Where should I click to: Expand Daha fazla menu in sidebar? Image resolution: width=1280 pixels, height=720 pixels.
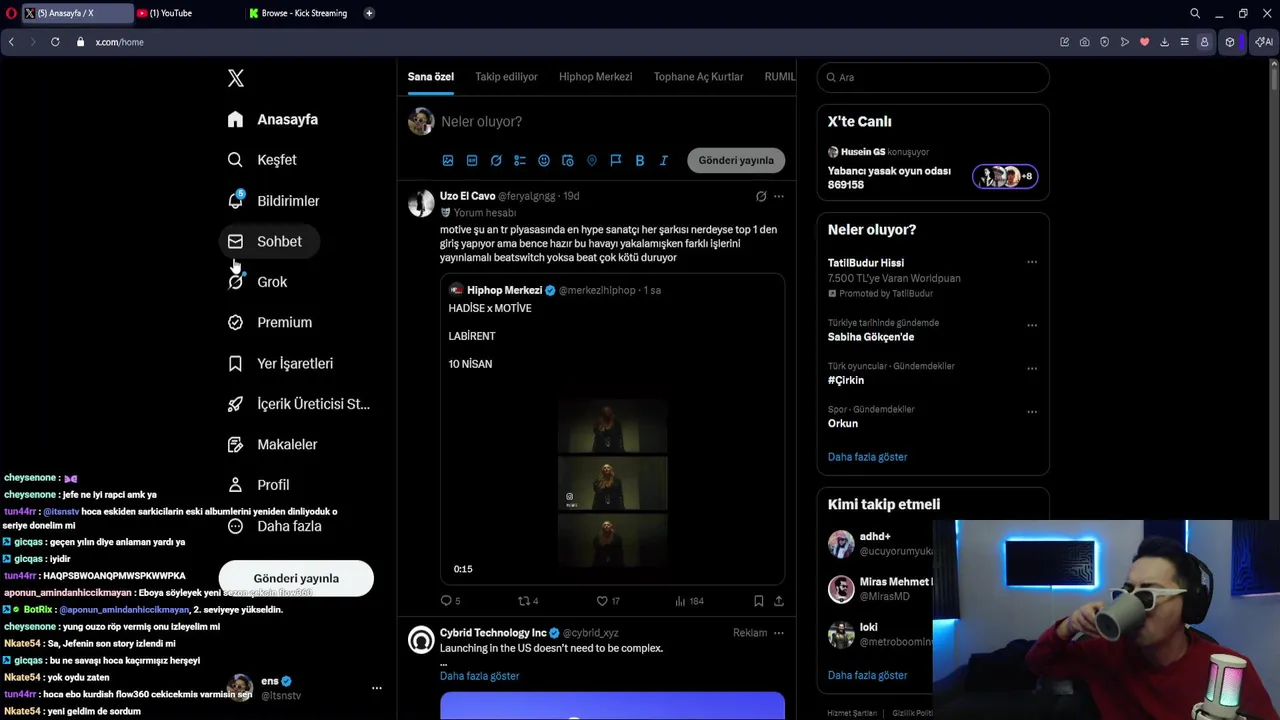tap(275, 526)
